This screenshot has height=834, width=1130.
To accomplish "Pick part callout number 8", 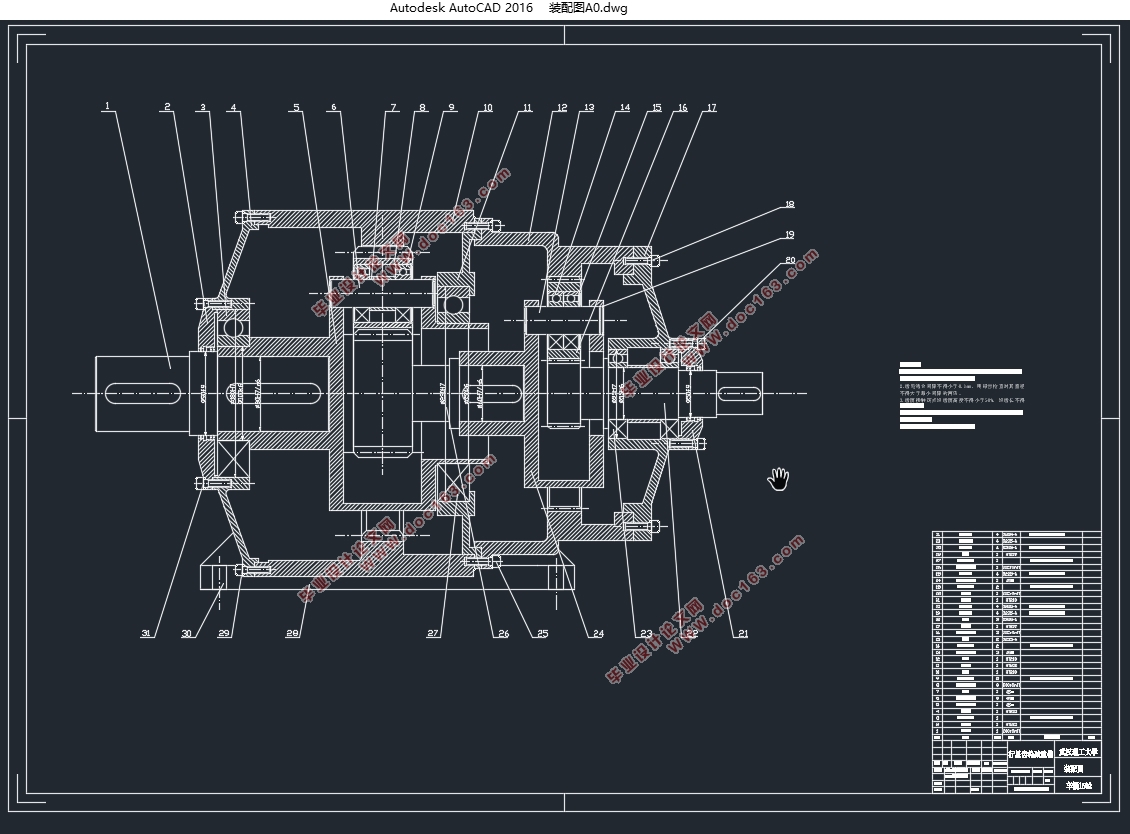I will [x=422, y=107].
